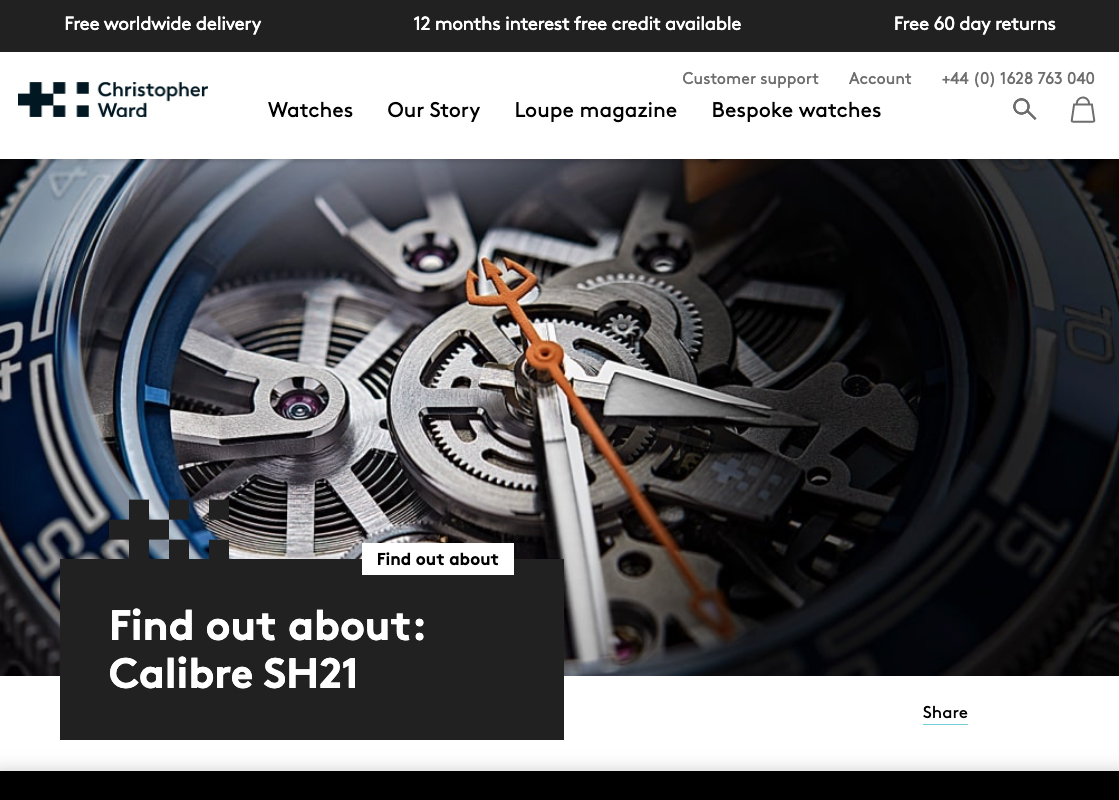Click the Share link
Screen dimensions: 1119x800
[x=945, y=712]
